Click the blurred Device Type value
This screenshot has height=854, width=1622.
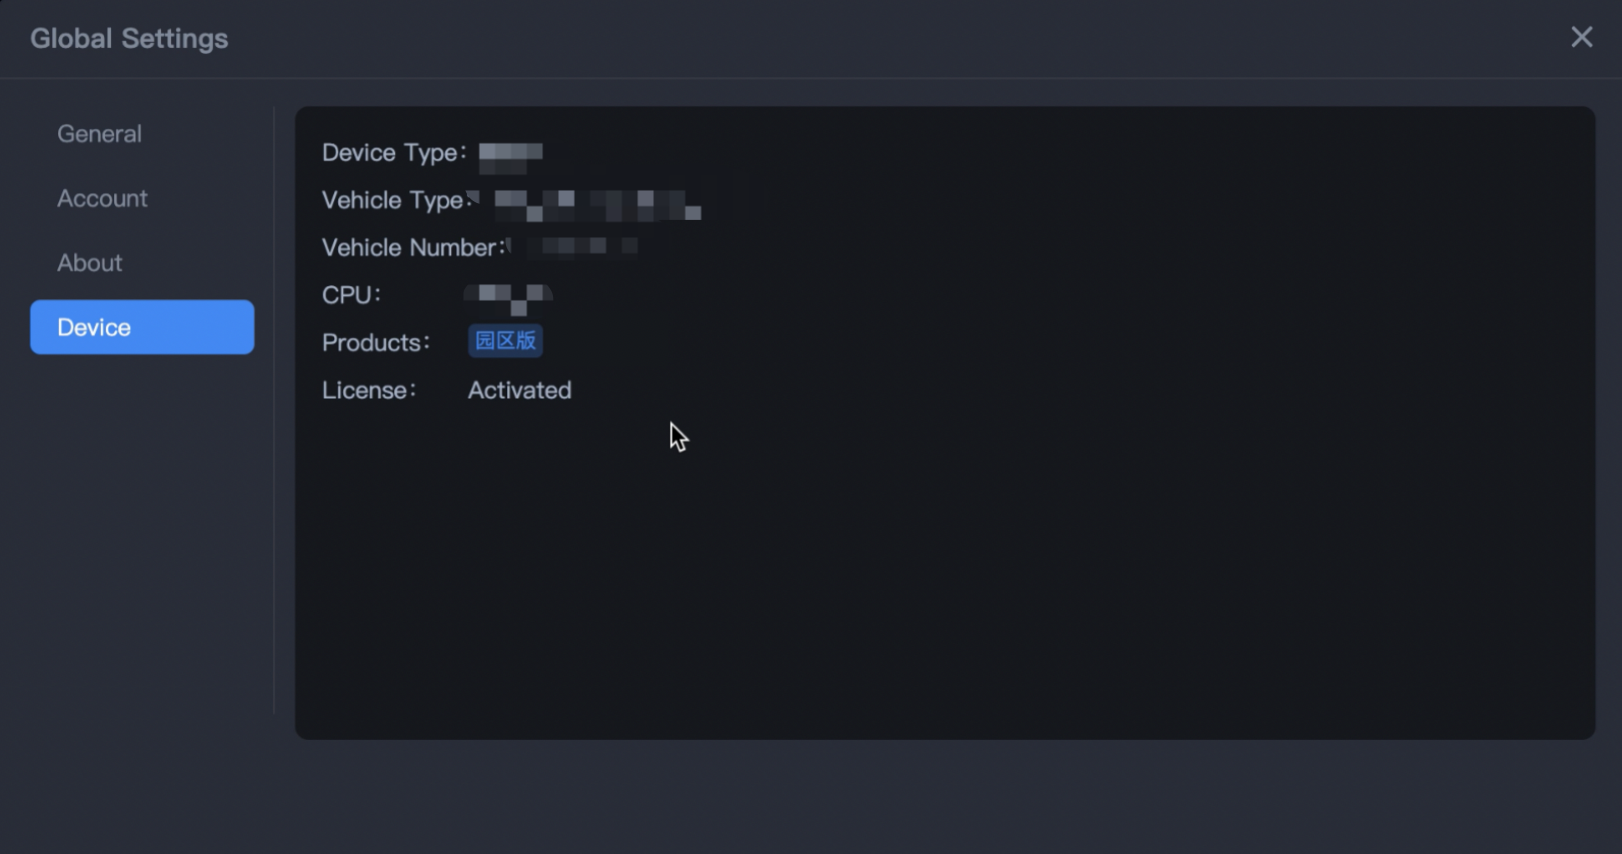(510, 152)
